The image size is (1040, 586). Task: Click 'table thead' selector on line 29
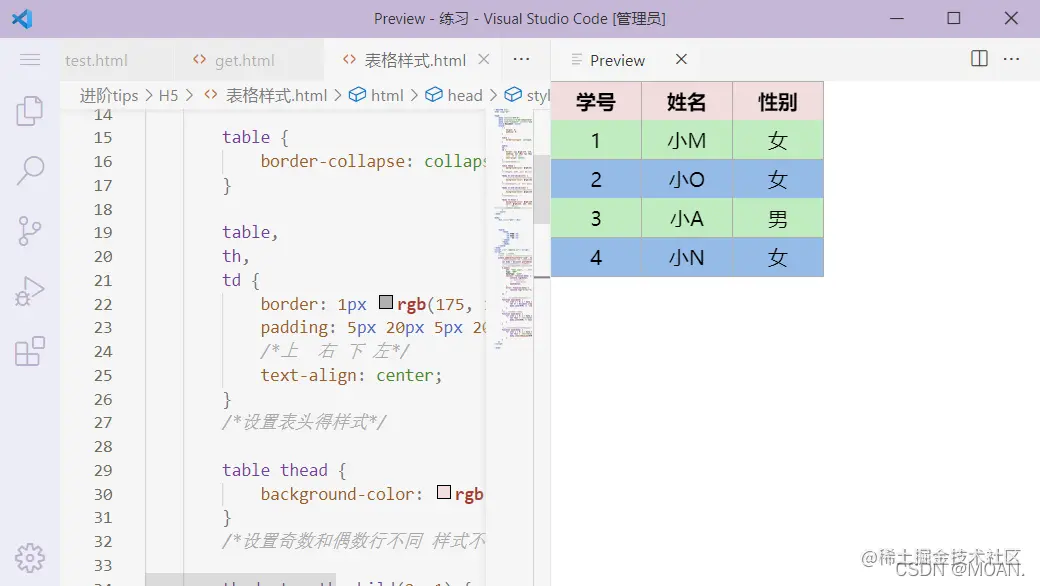coord(275,470)
